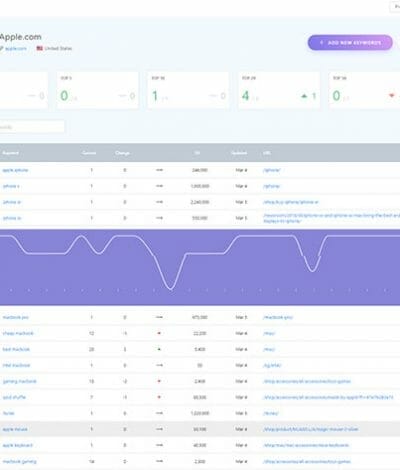Click the keyword search input field
Image resolution: width=400 pixels, height=470 pixels.
[x=32, y=127]
